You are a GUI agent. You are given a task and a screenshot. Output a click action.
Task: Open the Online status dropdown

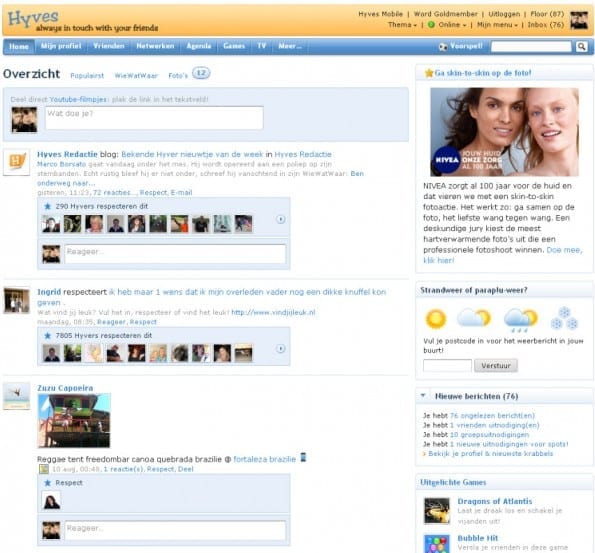point(452,25)
